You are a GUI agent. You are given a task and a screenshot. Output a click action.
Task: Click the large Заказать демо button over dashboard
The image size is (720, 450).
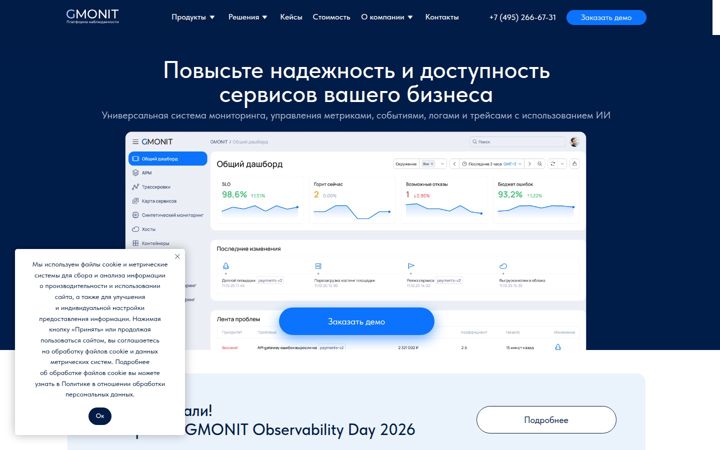pyautogui.click(x=356, y=321)
